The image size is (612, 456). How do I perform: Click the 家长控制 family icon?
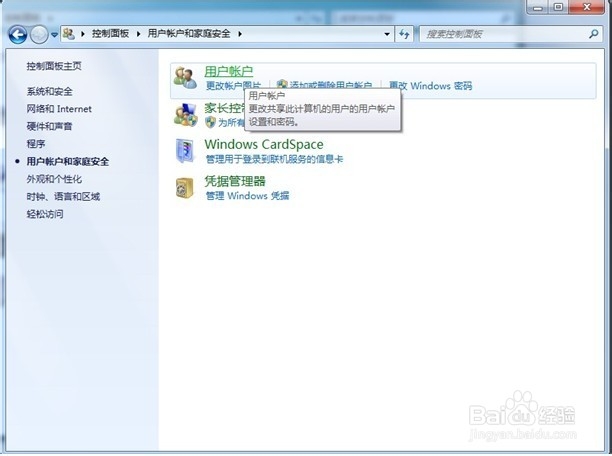coord(185,115)
